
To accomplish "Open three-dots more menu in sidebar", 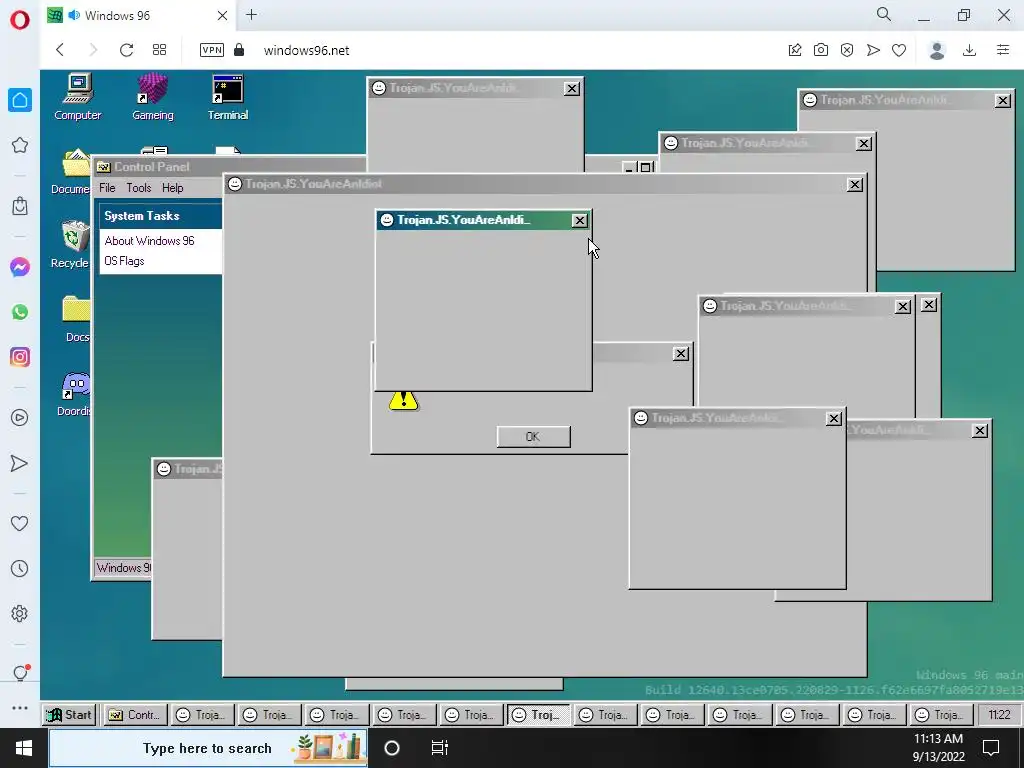I will [x=20, y=708].
